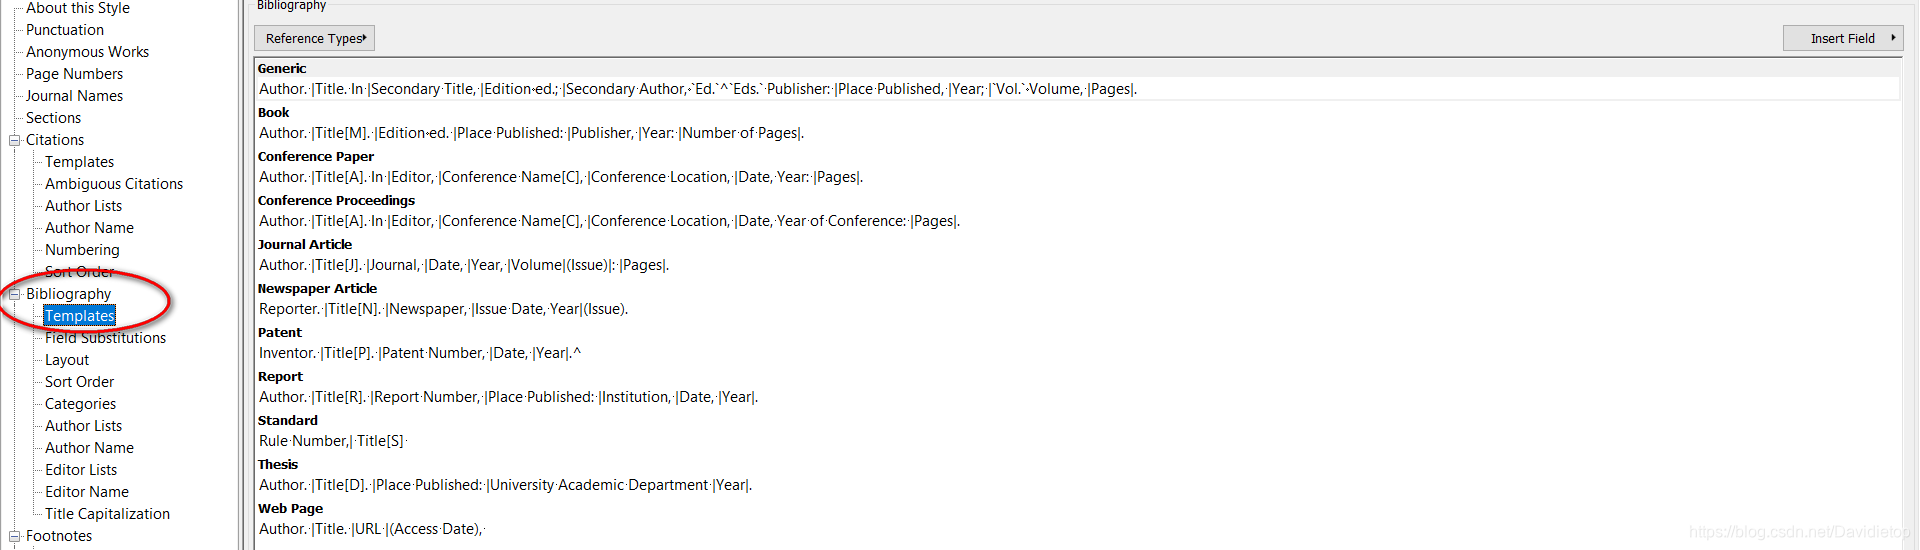Viewport: 1920px width, 550px height.
Task: Open Numbering under Citations
Action: [x=82, y=250]
